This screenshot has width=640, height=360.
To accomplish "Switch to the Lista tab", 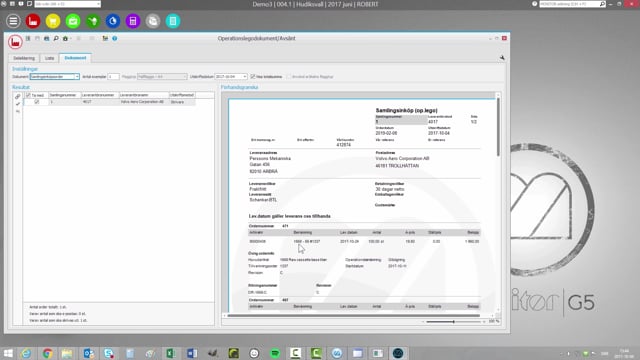I will pyautogui.click(x=49, y=58).
